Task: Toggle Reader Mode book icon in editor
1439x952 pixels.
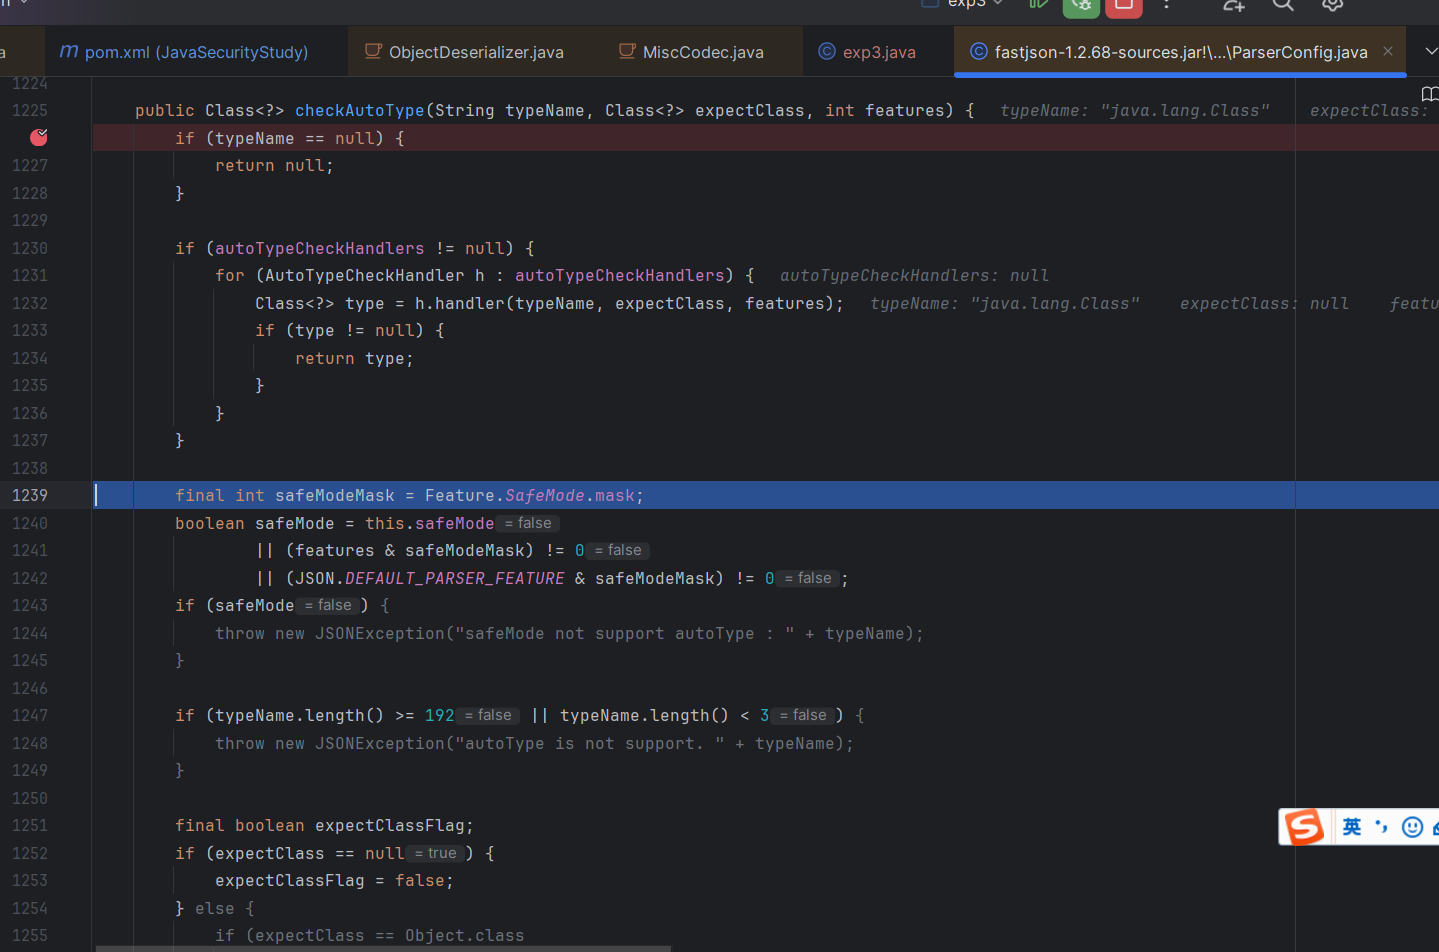Action: 1430,94
